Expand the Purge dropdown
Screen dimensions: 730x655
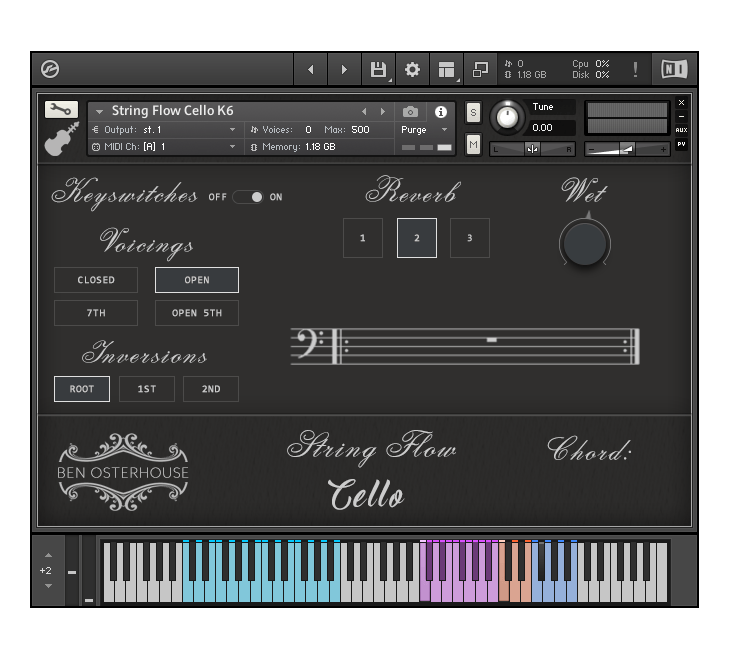(x=425, y=130)
